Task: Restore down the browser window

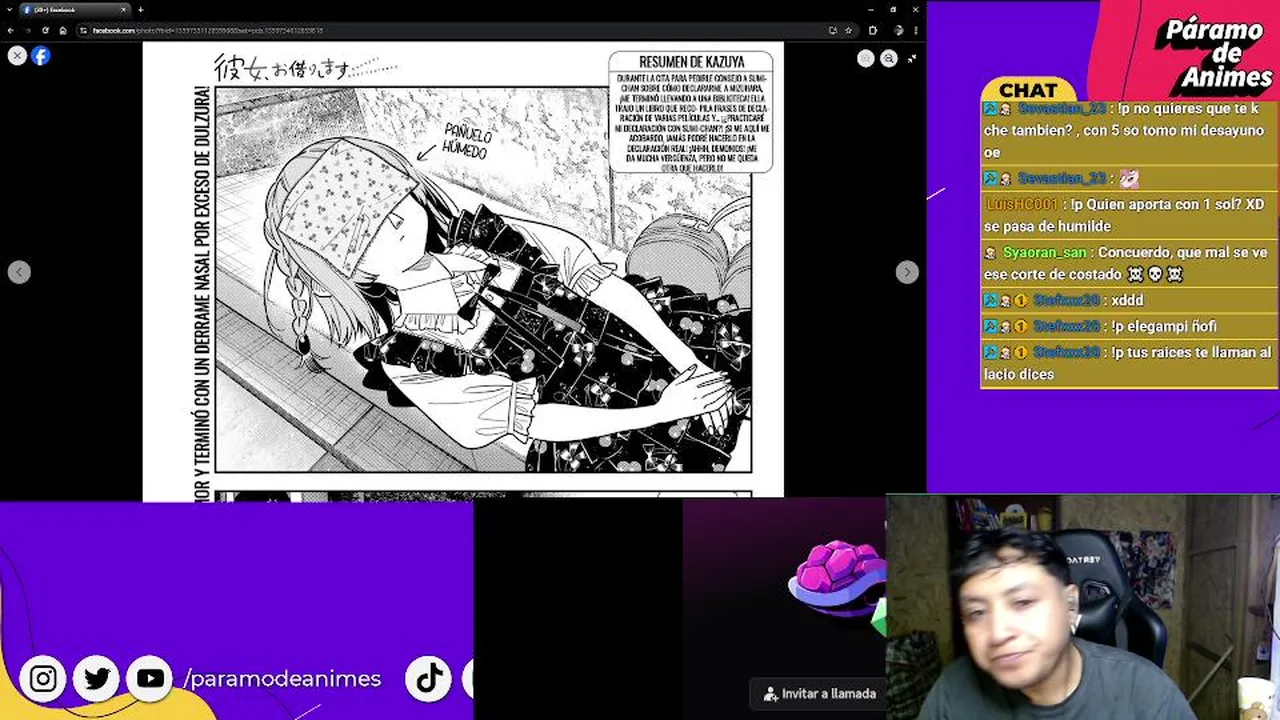Action: coord(893,10)
